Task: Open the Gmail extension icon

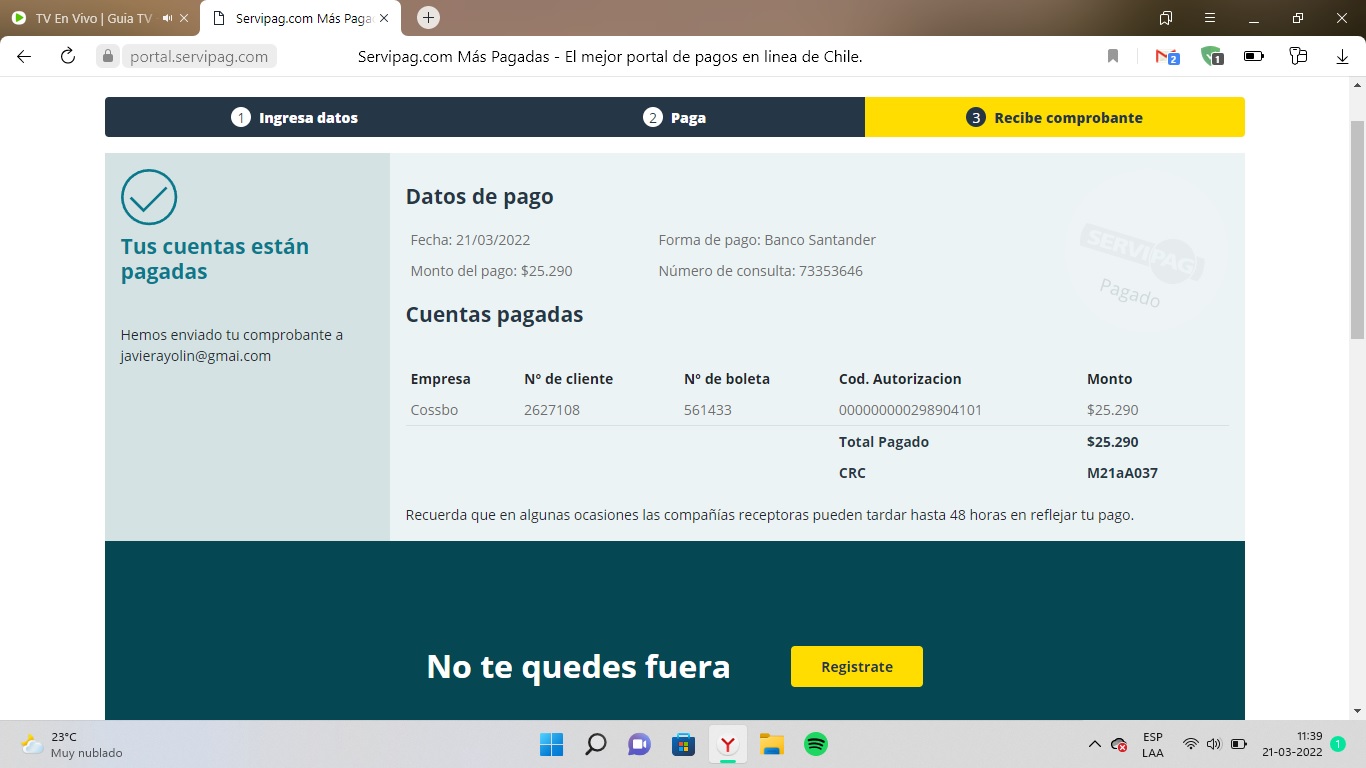Action: tap(1167, 57)
